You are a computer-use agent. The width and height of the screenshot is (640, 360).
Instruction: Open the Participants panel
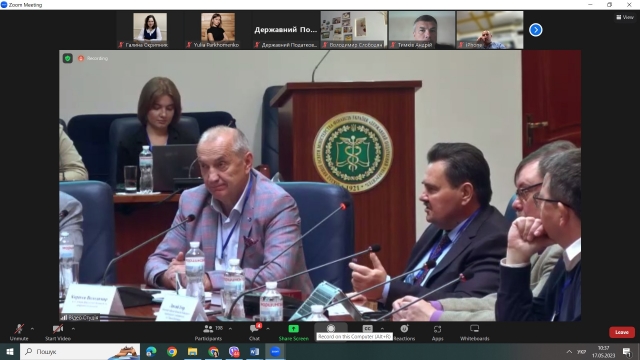[209, 333]
